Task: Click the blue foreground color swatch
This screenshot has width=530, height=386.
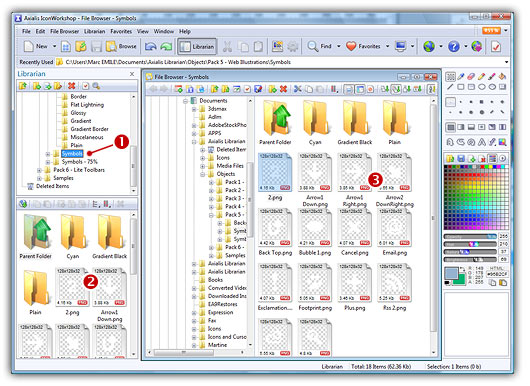Action: pyautogui.click(x=451, y=273)
